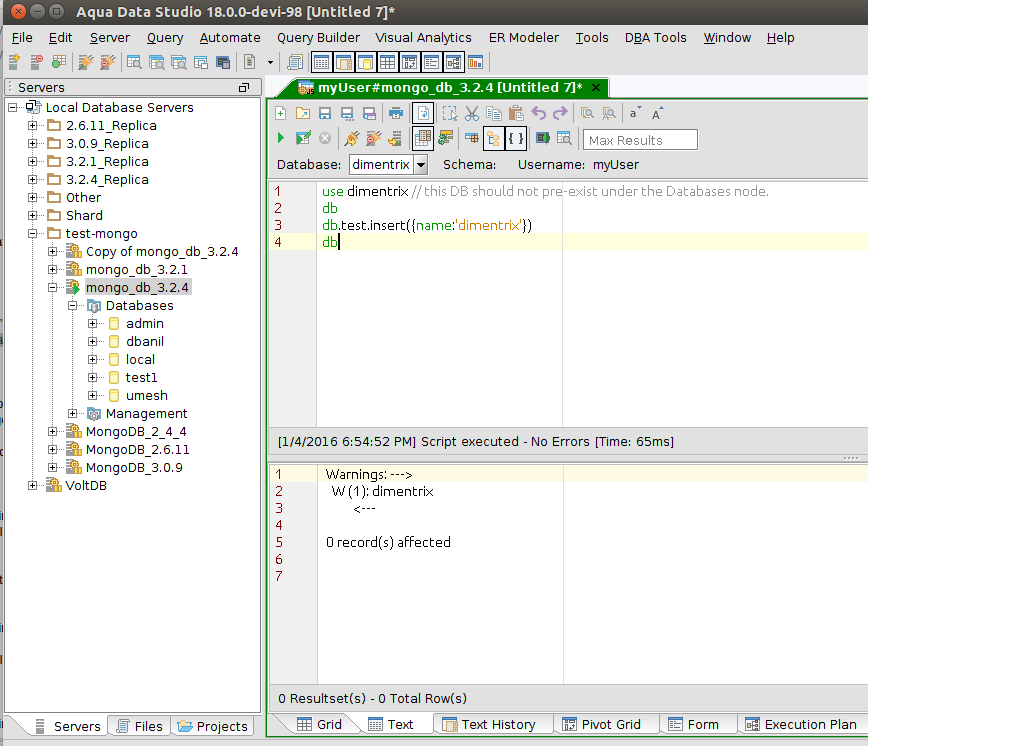The width and height of the screenshot is (1016, 746).
Task: Close the myUser#mongo_db_3.2.4 editor tab
Action: [x=596, y=87]
